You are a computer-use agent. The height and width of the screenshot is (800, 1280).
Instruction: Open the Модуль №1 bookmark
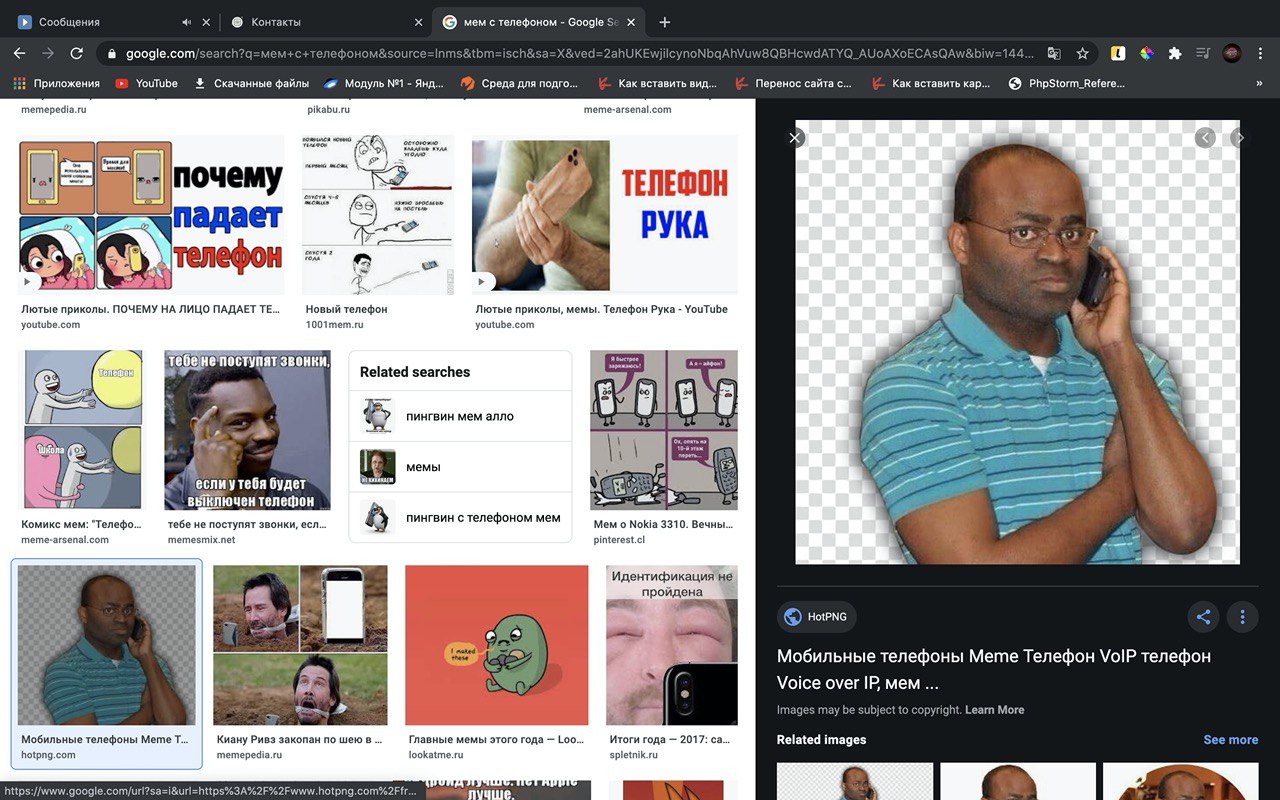click(385, 84)
